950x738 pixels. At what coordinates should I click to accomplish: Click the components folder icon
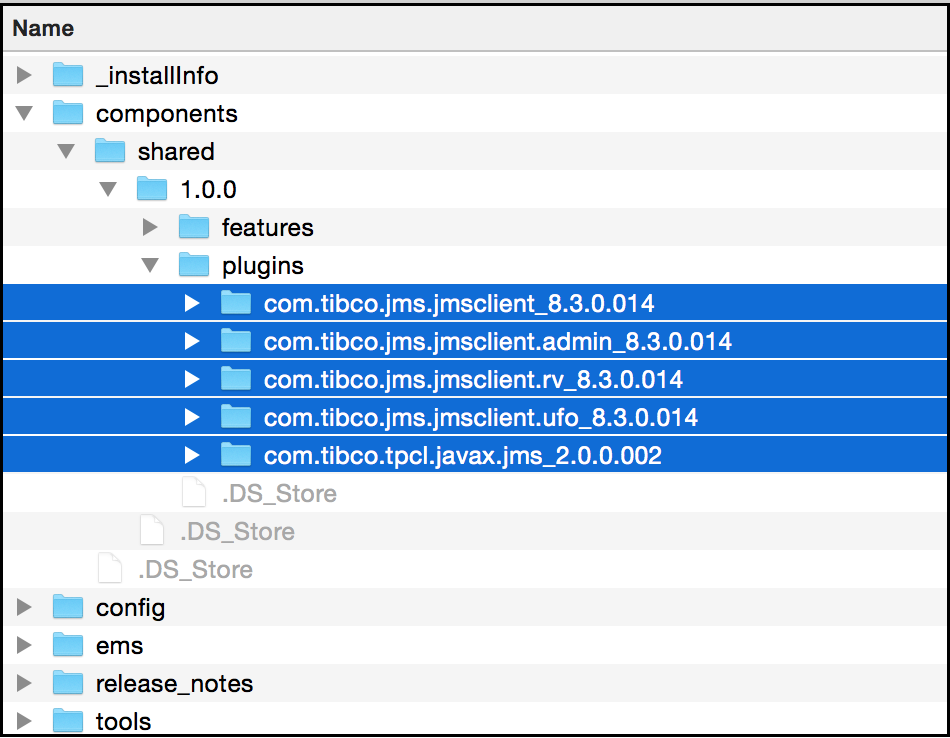click(67, 113)
